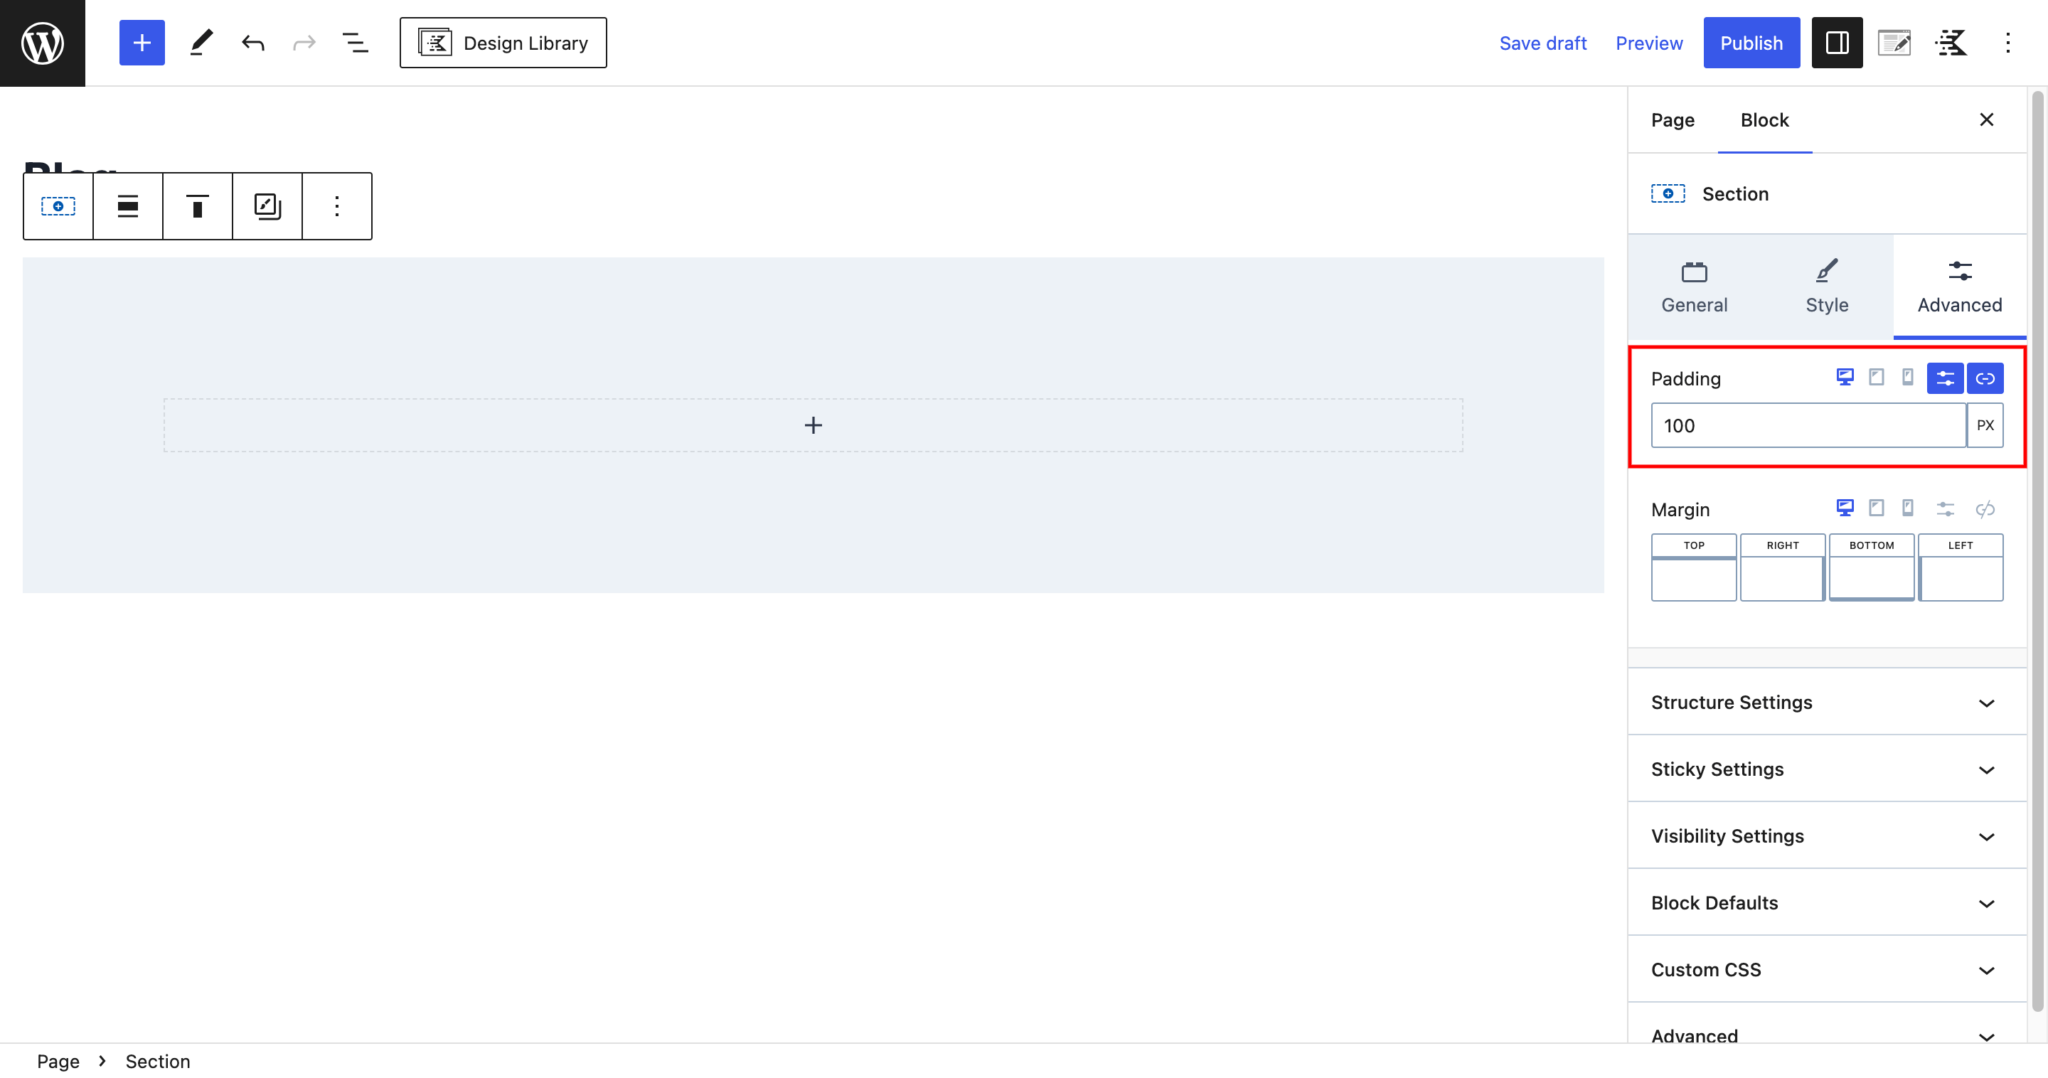
Task: Toggle the settings sidebar panel
Action: pyautogui.click(x=1836, y=42)
